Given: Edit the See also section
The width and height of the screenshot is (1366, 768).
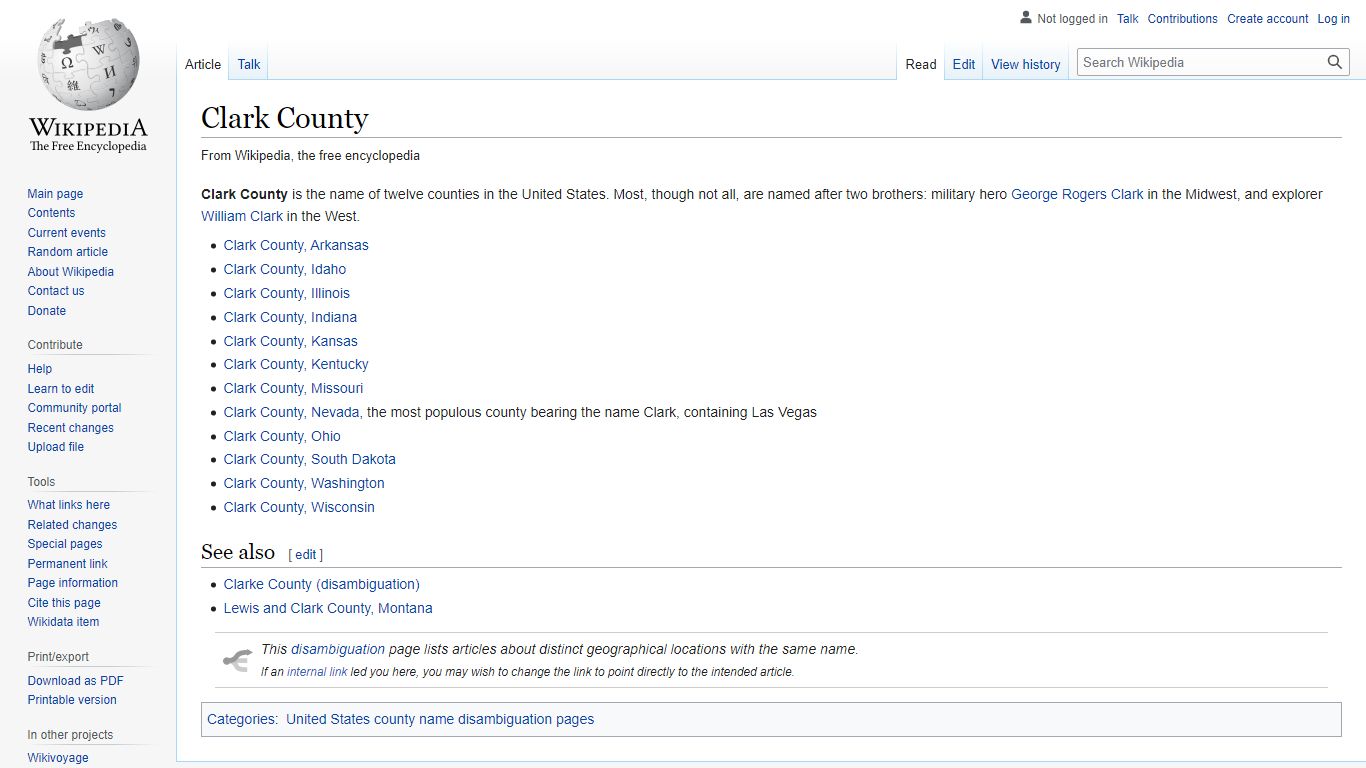Looking at the screenshot, I should (306, 554).
